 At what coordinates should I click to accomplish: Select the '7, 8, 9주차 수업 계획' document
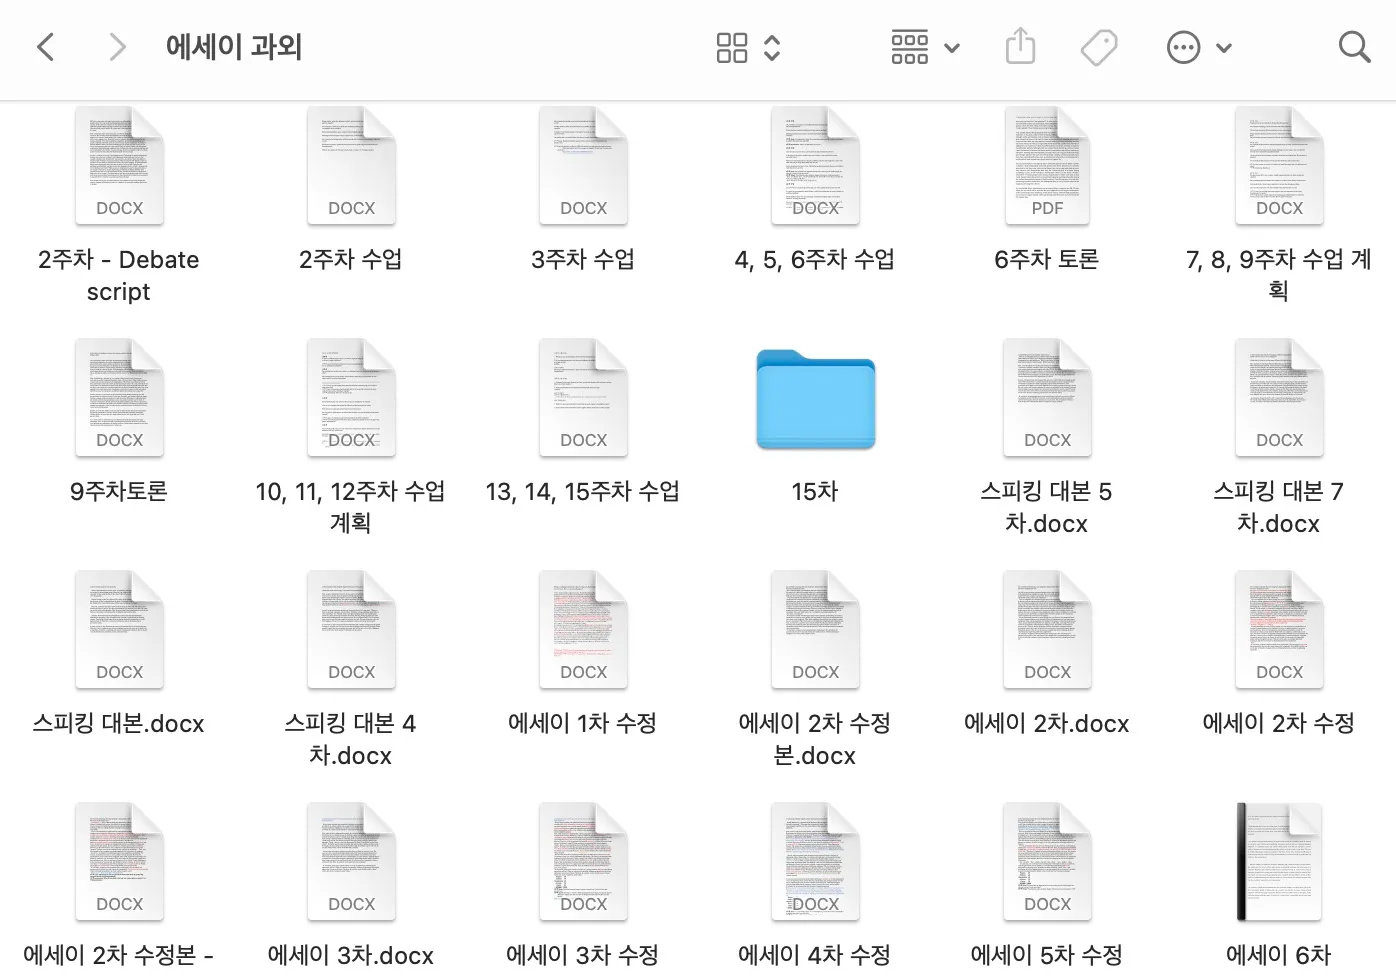1279,165
